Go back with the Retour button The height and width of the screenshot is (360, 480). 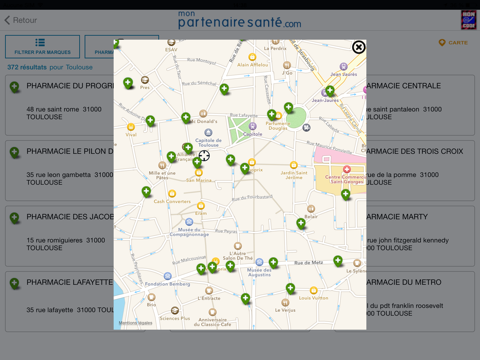point(21,20)
